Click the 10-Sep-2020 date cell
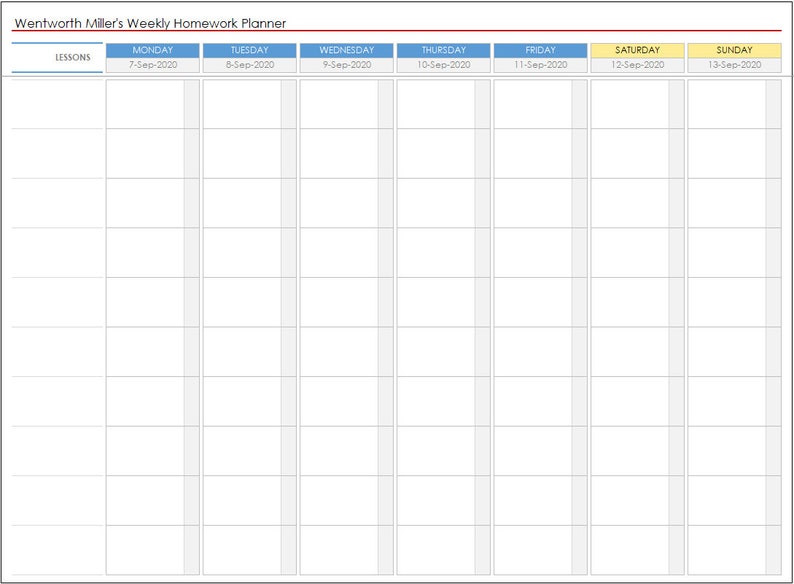794x584 pixels. 444,65
